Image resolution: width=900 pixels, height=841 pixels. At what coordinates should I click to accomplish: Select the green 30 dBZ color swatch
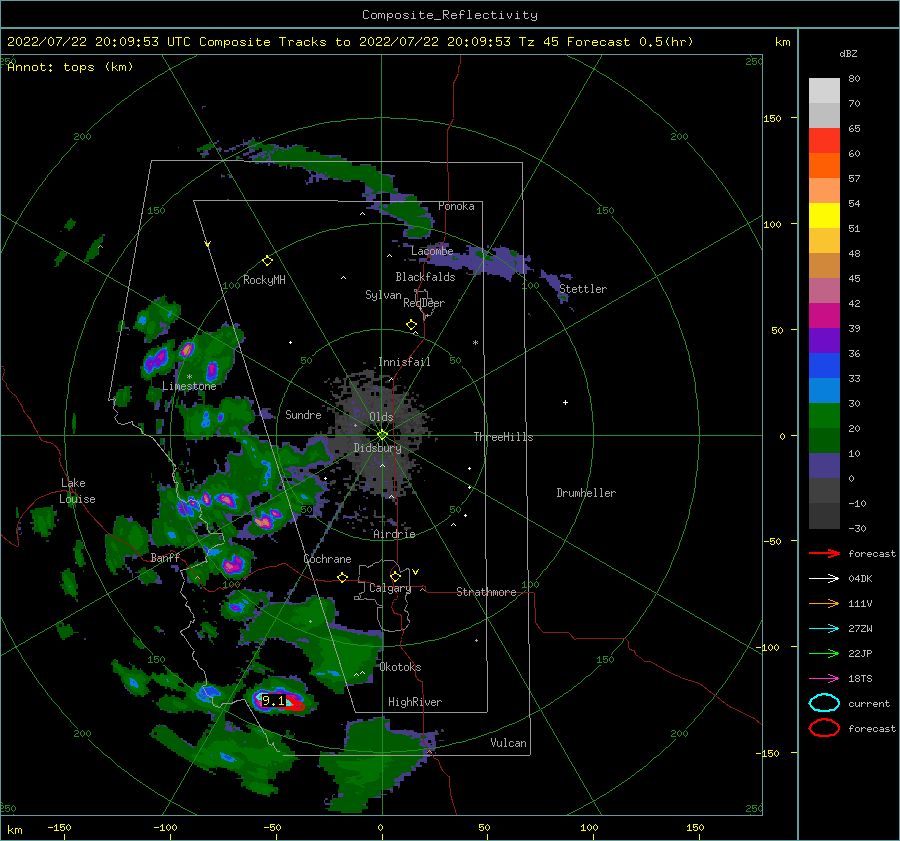point(824,415)
